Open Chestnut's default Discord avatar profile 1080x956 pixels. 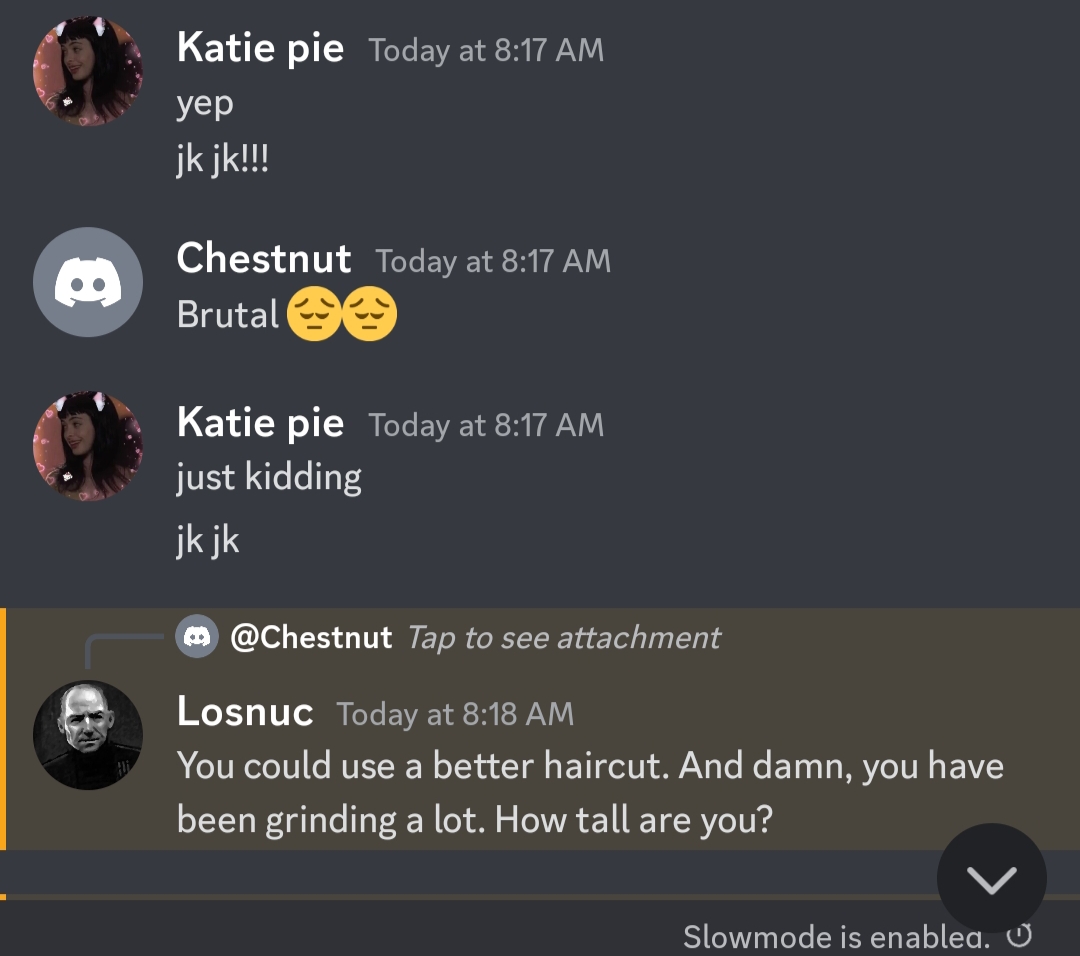tap(88, 283)
